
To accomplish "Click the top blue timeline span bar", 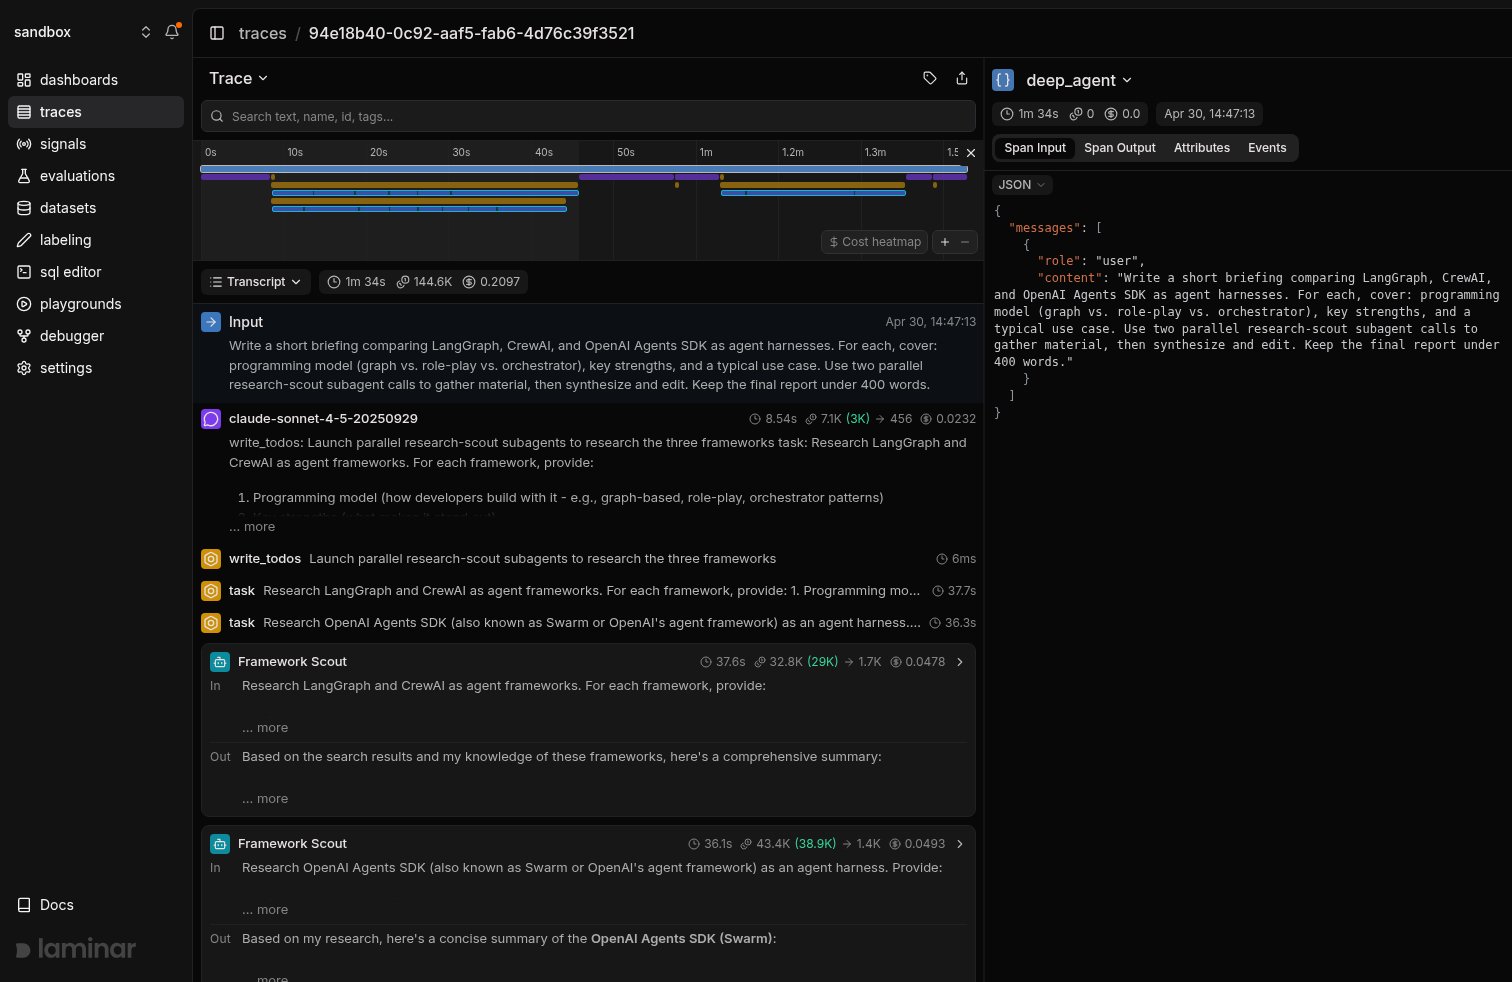I will (x=584, y=169).
